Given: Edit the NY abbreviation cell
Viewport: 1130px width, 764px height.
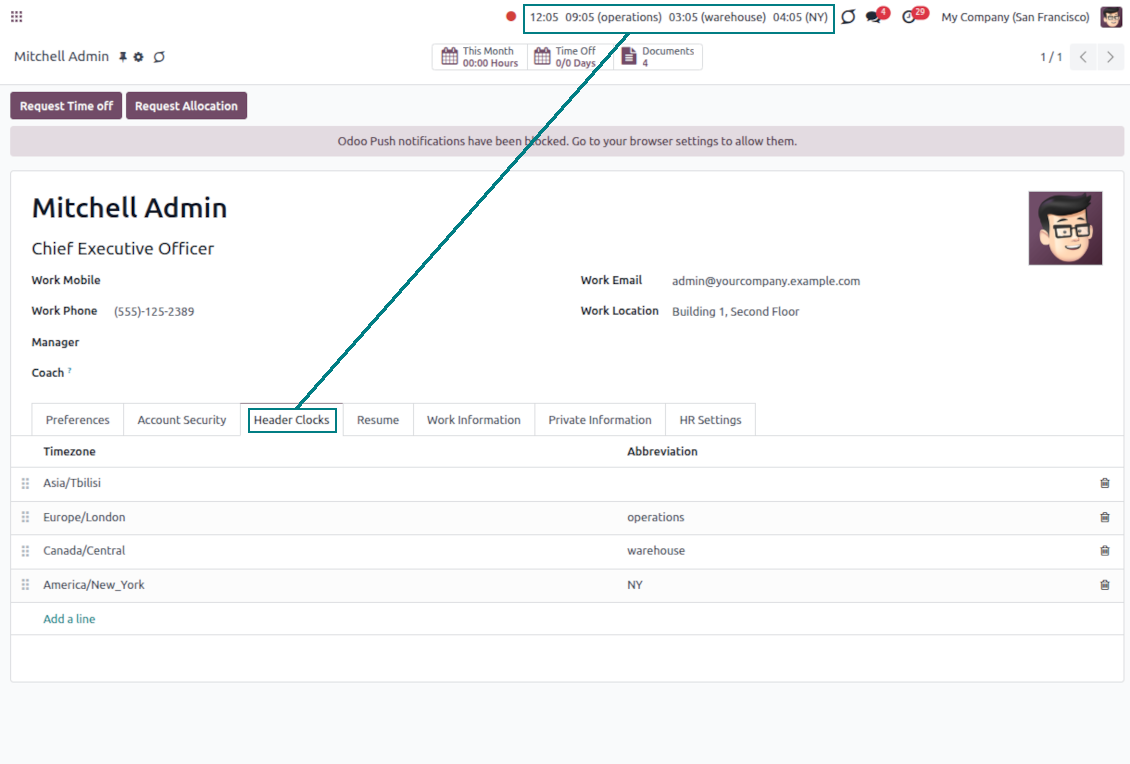Looking at the screenshot, I should tap(856, 585).
